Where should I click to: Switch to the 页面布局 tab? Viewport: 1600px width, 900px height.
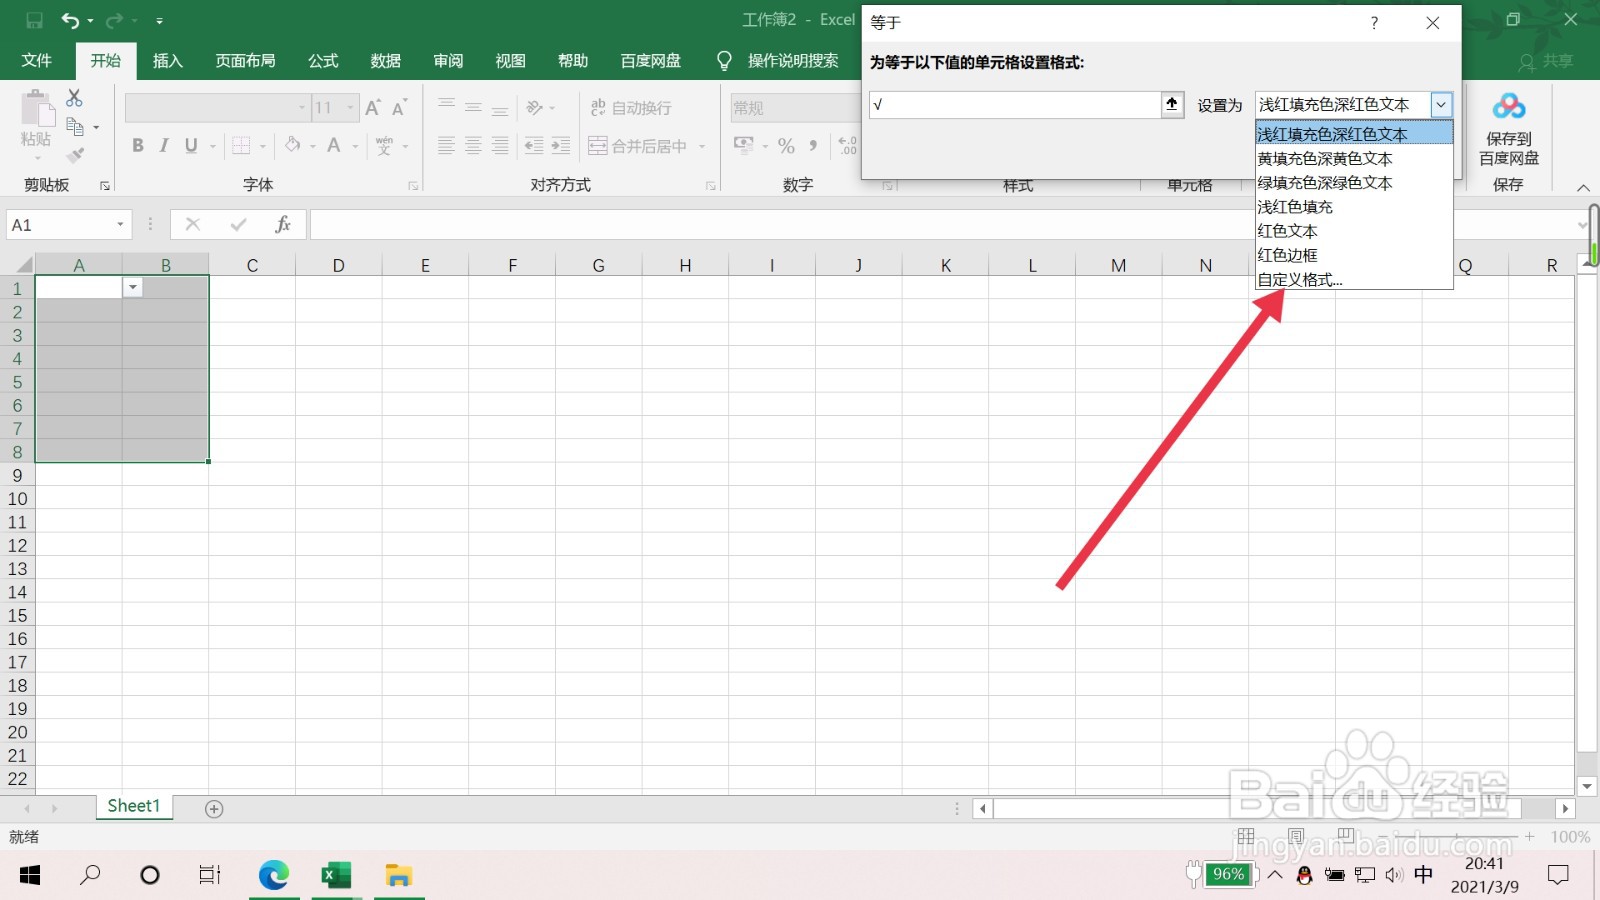click(246, 61)
